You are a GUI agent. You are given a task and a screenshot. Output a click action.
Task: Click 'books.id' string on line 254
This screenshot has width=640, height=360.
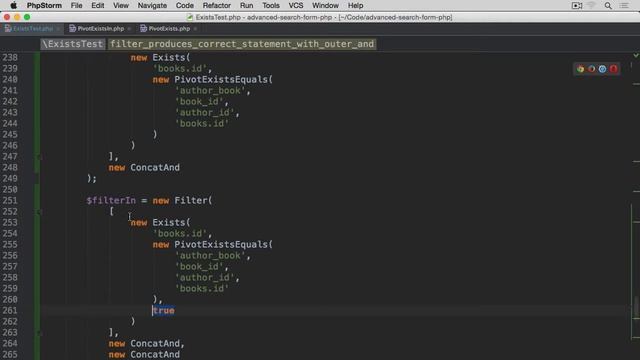(180, 233)
